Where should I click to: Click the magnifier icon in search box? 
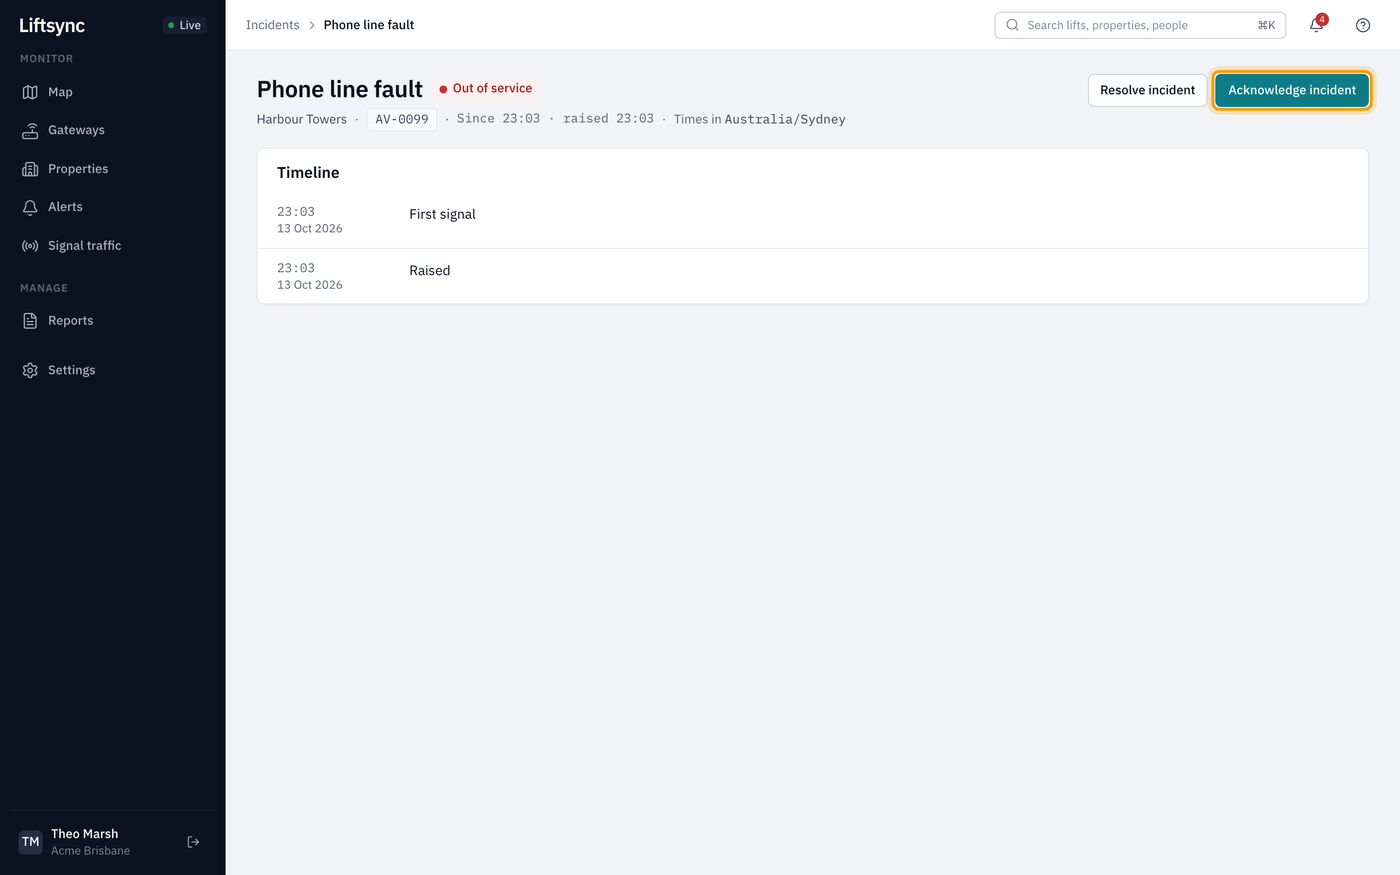[x=1012, y=25]
